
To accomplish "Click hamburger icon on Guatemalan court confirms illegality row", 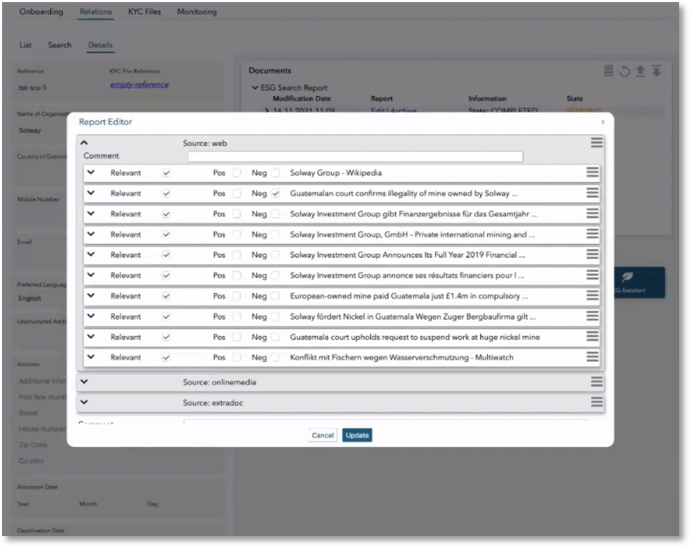I will [x=592, y=193].
